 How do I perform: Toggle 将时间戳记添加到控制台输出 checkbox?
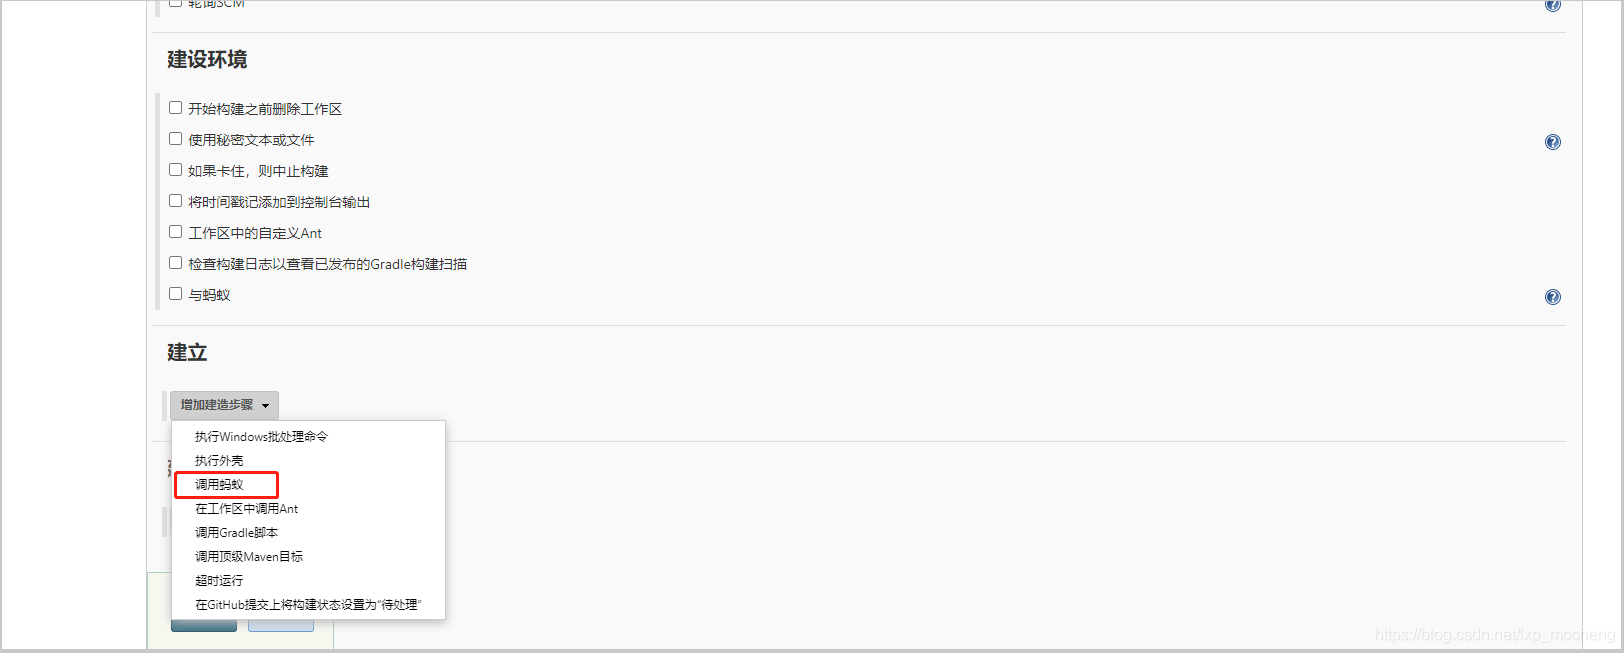pos(175,201)
